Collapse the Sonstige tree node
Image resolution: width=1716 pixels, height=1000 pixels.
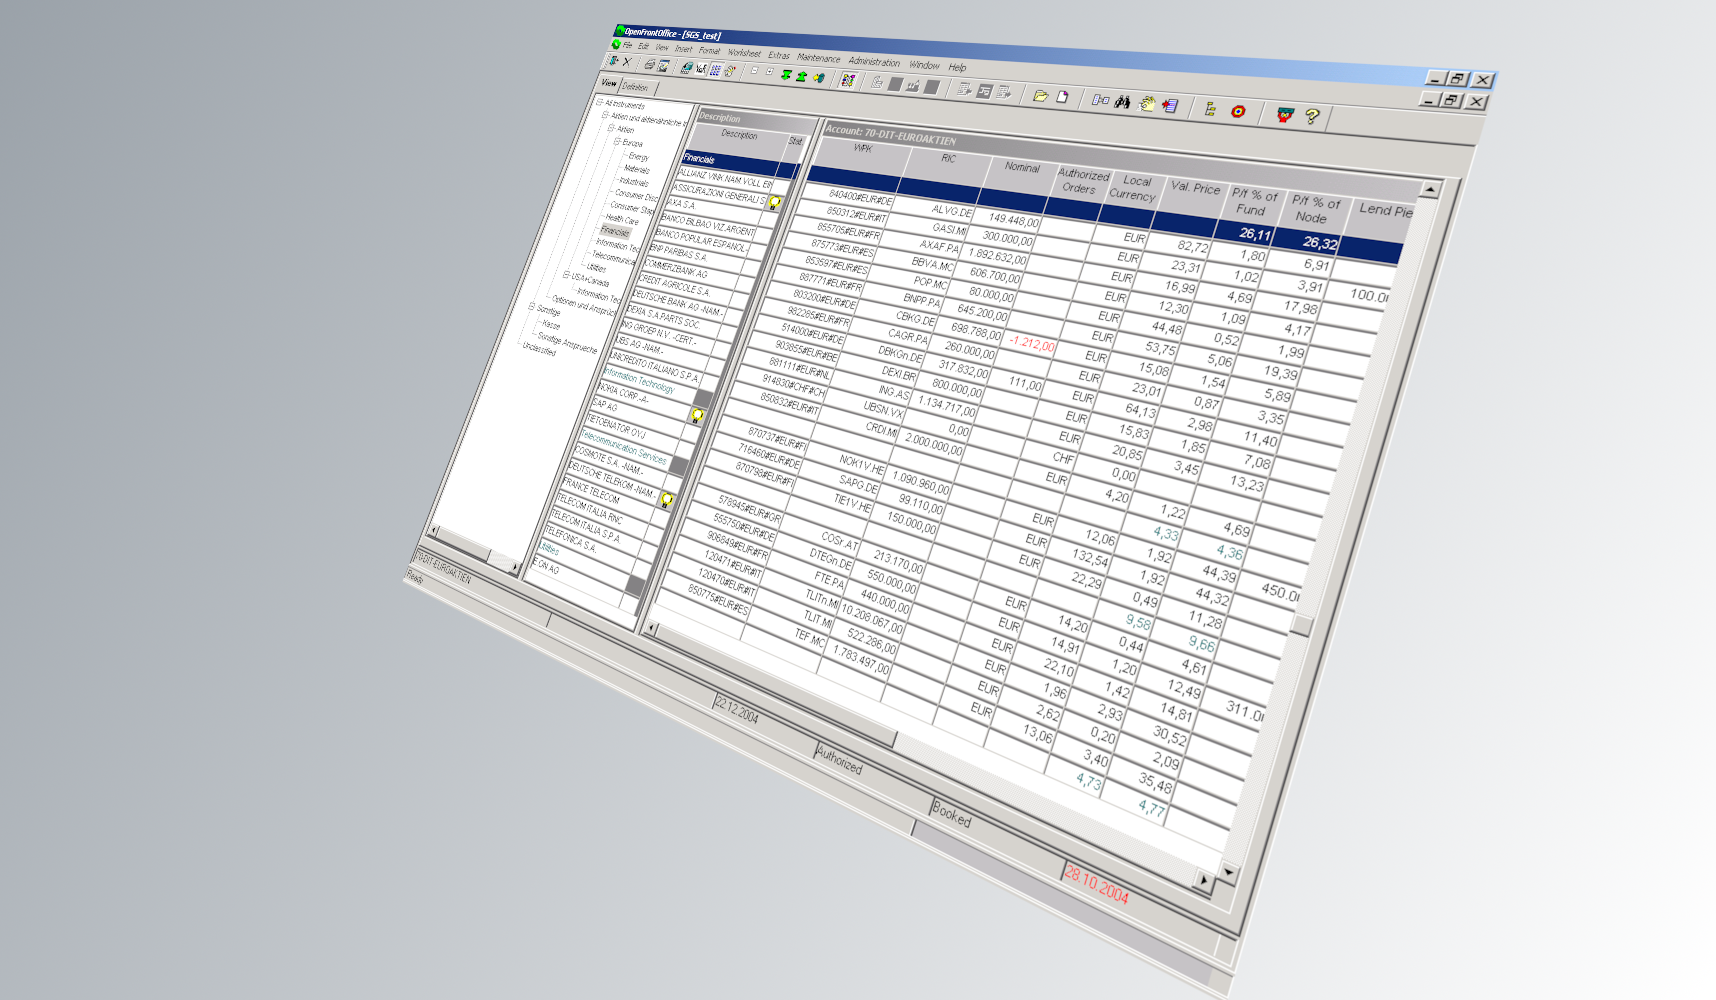pyautogui.click(x=532, y=307)
